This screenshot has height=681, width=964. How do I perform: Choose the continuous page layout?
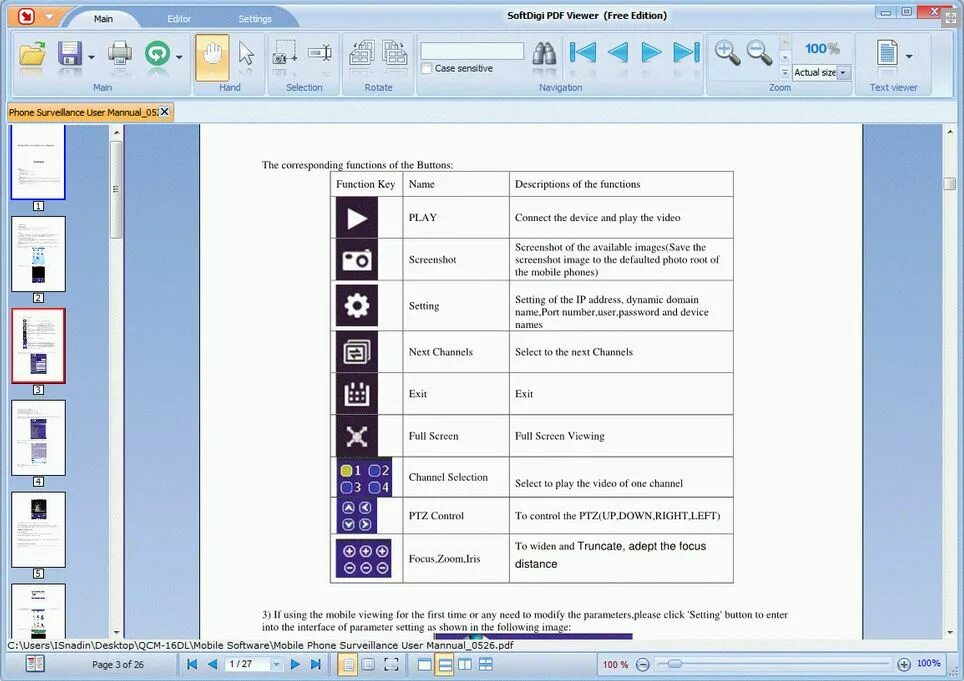tap(444, 664)
